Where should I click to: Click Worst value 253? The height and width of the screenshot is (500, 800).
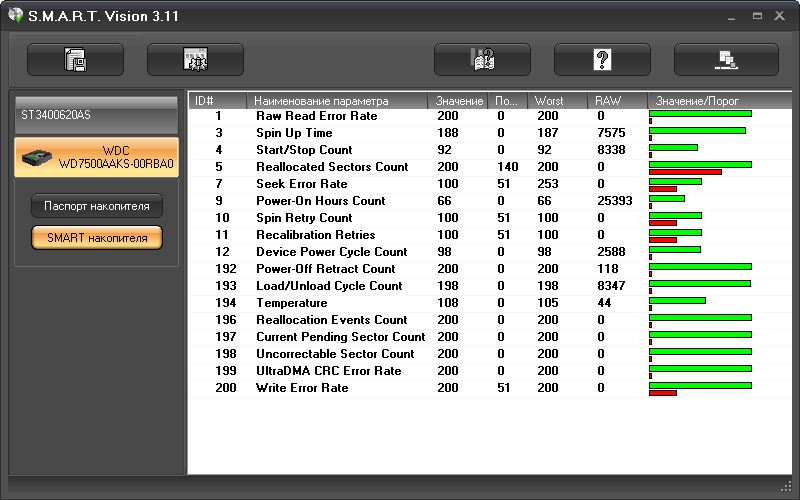[547, 184]
